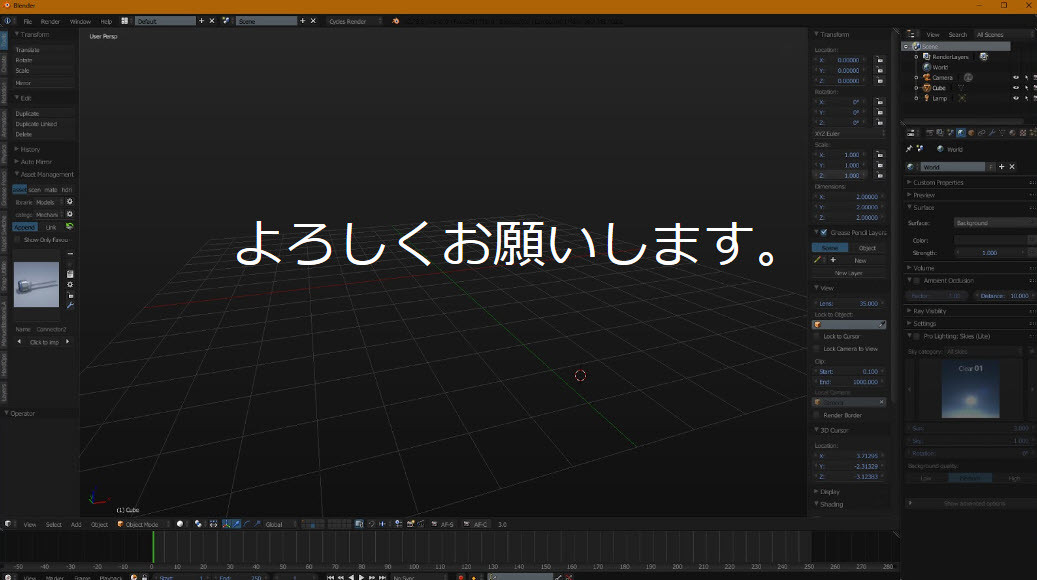This screenshot has width=1037, height=580.
Task: Select the Lamp object in outliner
Action: [x=940, y=98]
